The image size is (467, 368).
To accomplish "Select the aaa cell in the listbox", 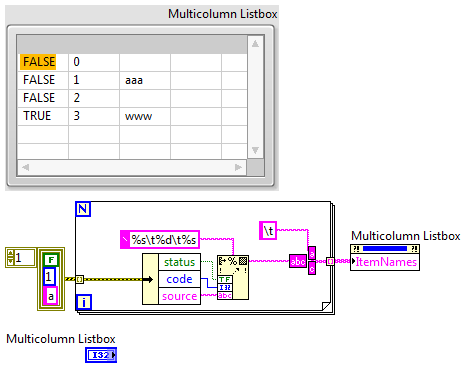I will 145,80.
